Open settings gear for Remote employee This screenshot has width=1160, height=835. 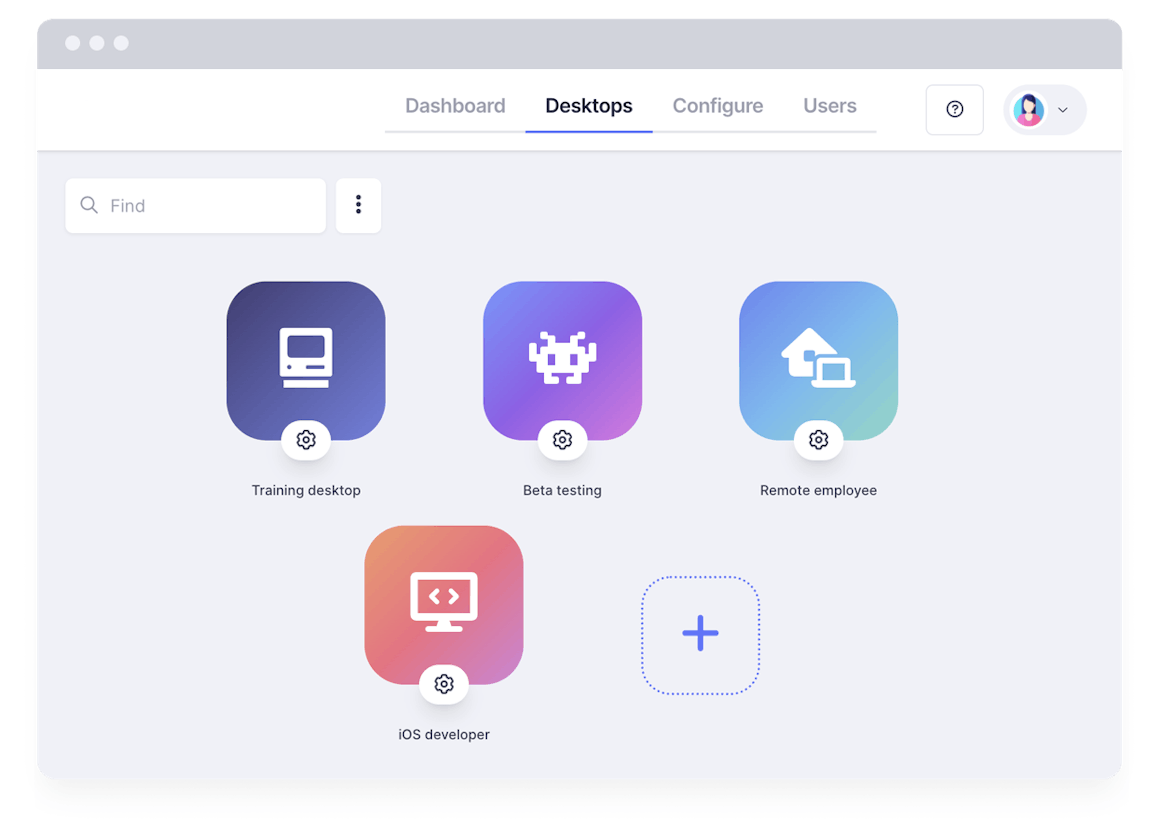[x=818, y=440]
